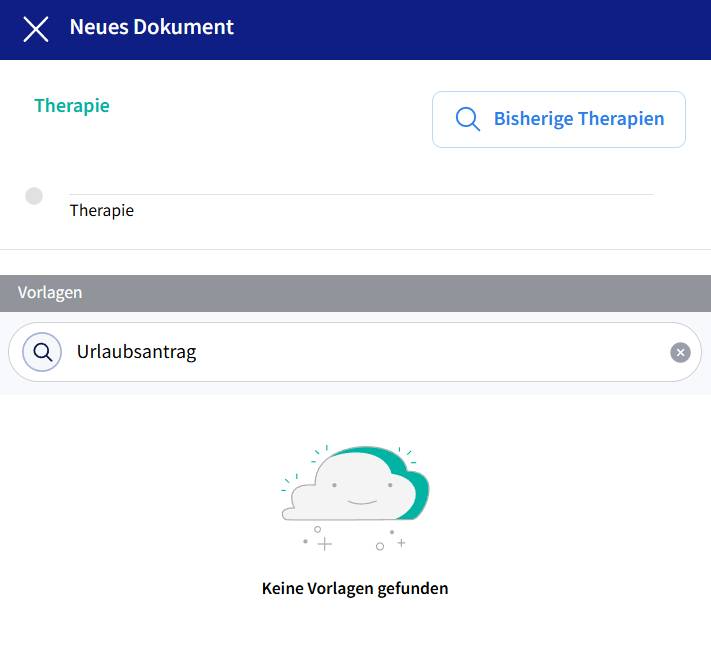Click the magnifier icon in Bisherige Therapien
711x647 pixels.
pyautogui.click(x=467, y=119)
